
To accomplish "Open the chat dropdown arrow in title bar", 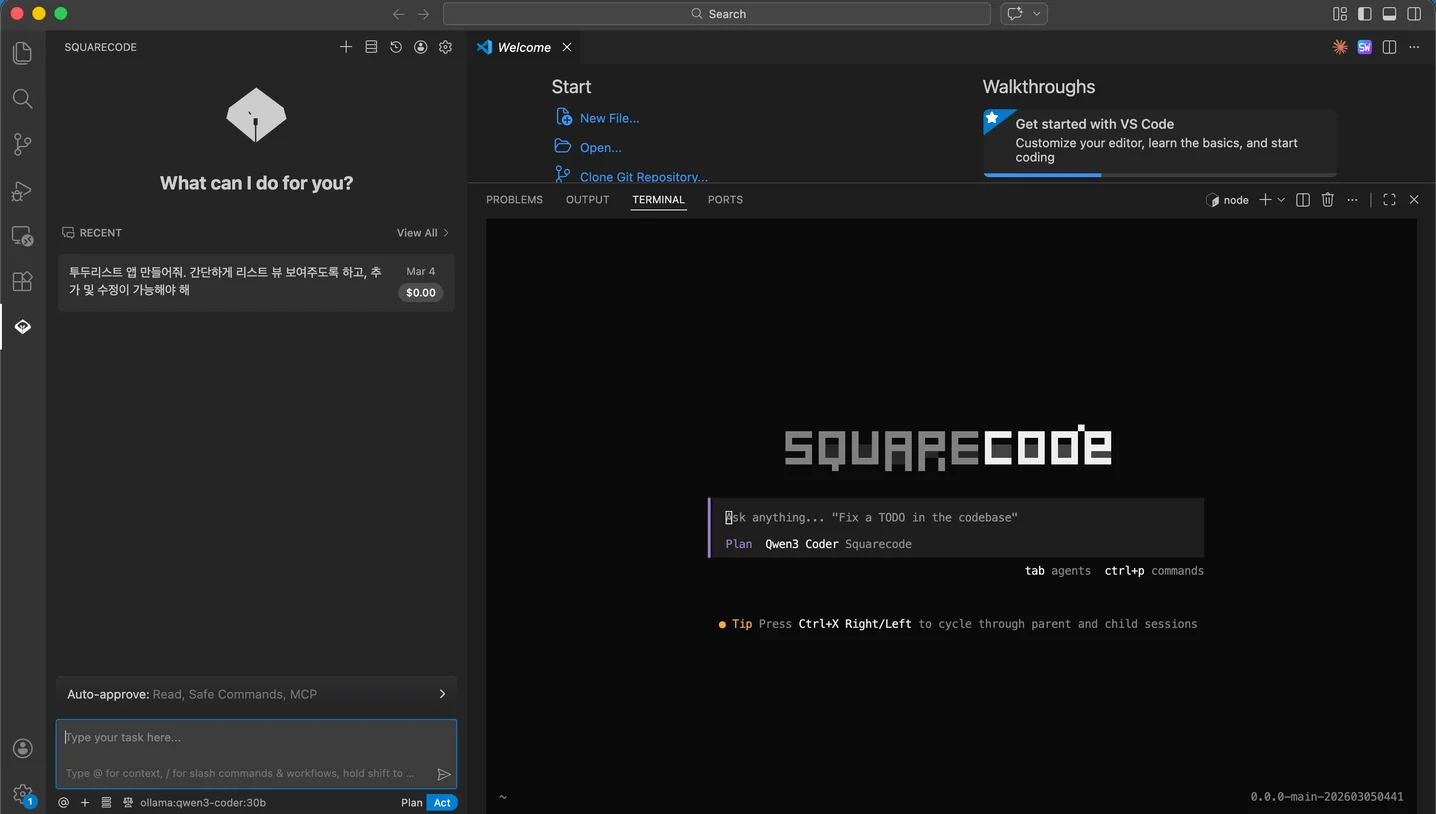I will click(x=1037, y=14).
